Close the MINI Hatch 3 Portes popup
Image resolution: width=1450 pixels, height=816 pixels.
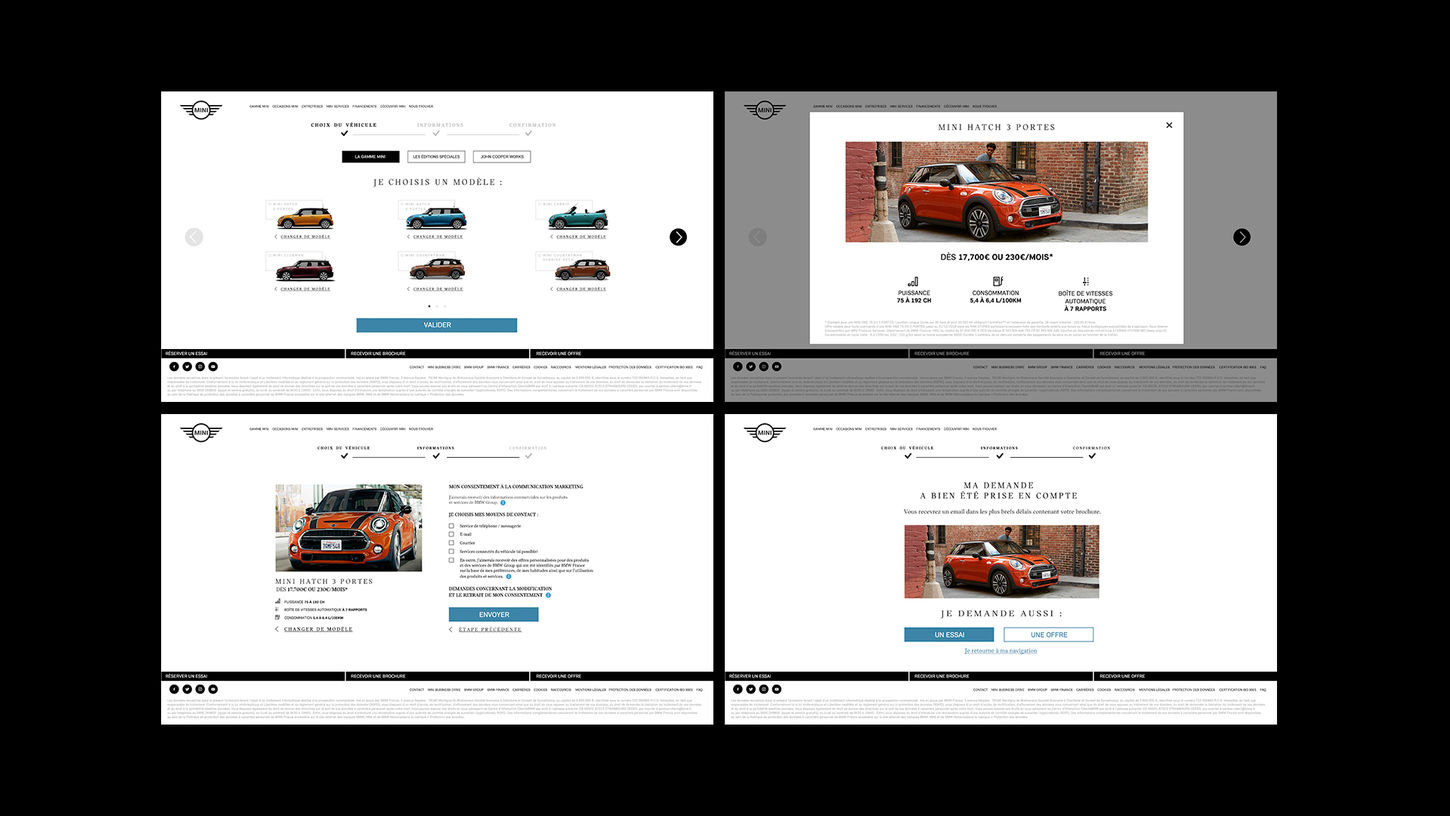pos(1169,125)
